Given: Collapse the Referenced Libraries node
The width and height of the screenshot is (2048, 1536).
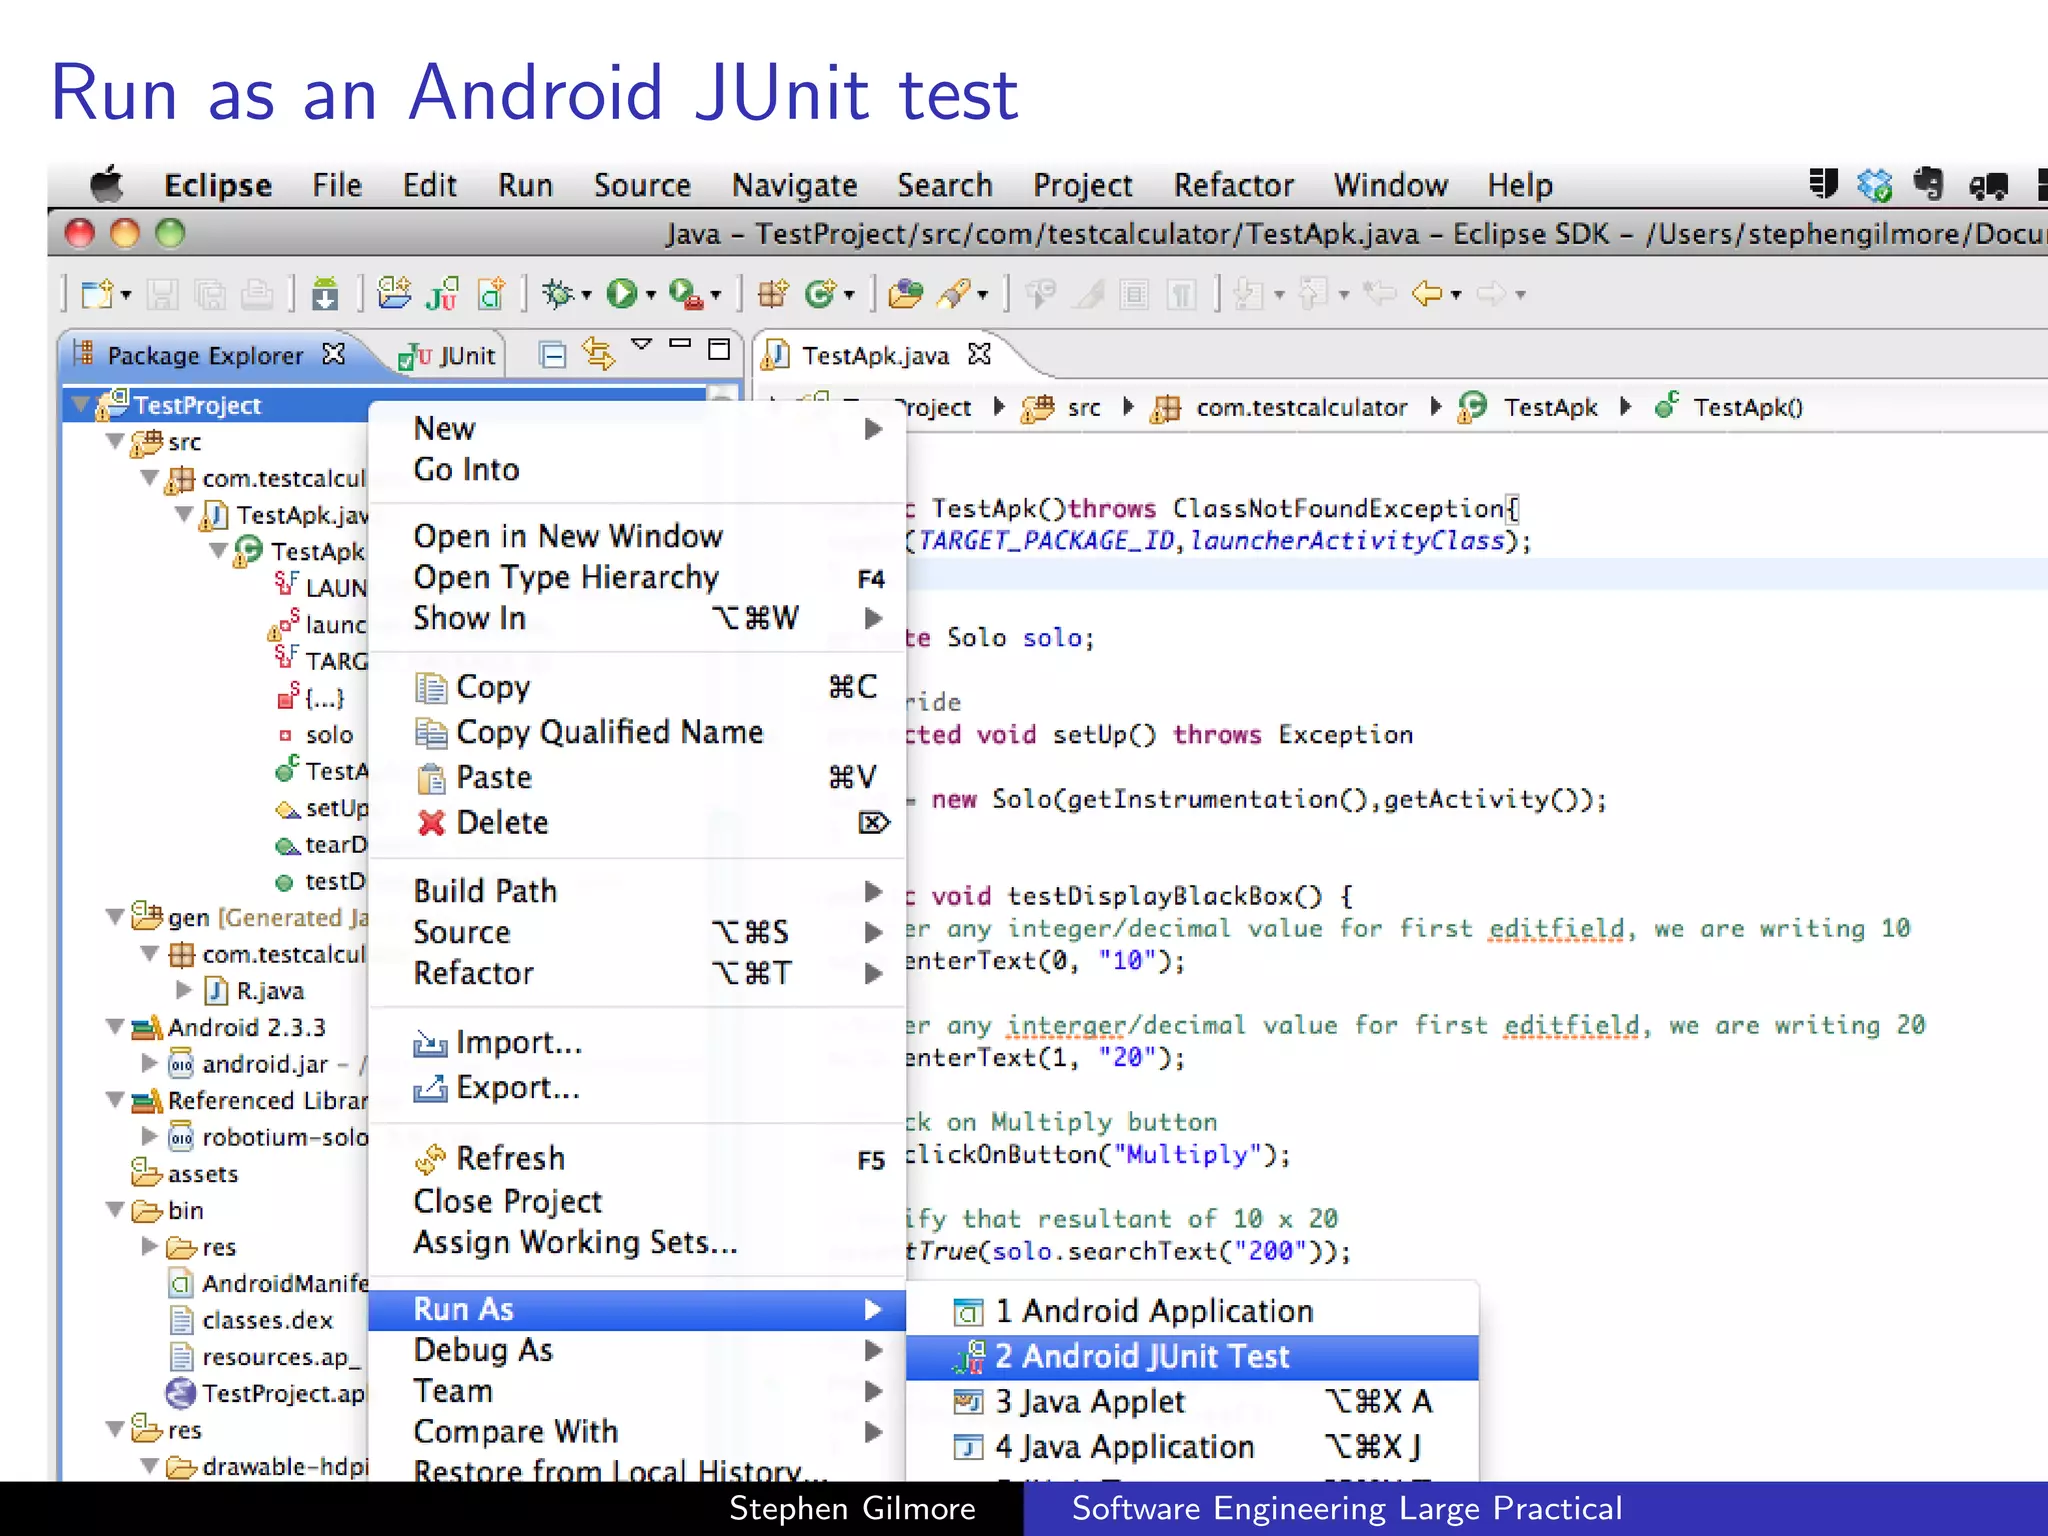Looking at the screenshot, I should click(116, 1100).
